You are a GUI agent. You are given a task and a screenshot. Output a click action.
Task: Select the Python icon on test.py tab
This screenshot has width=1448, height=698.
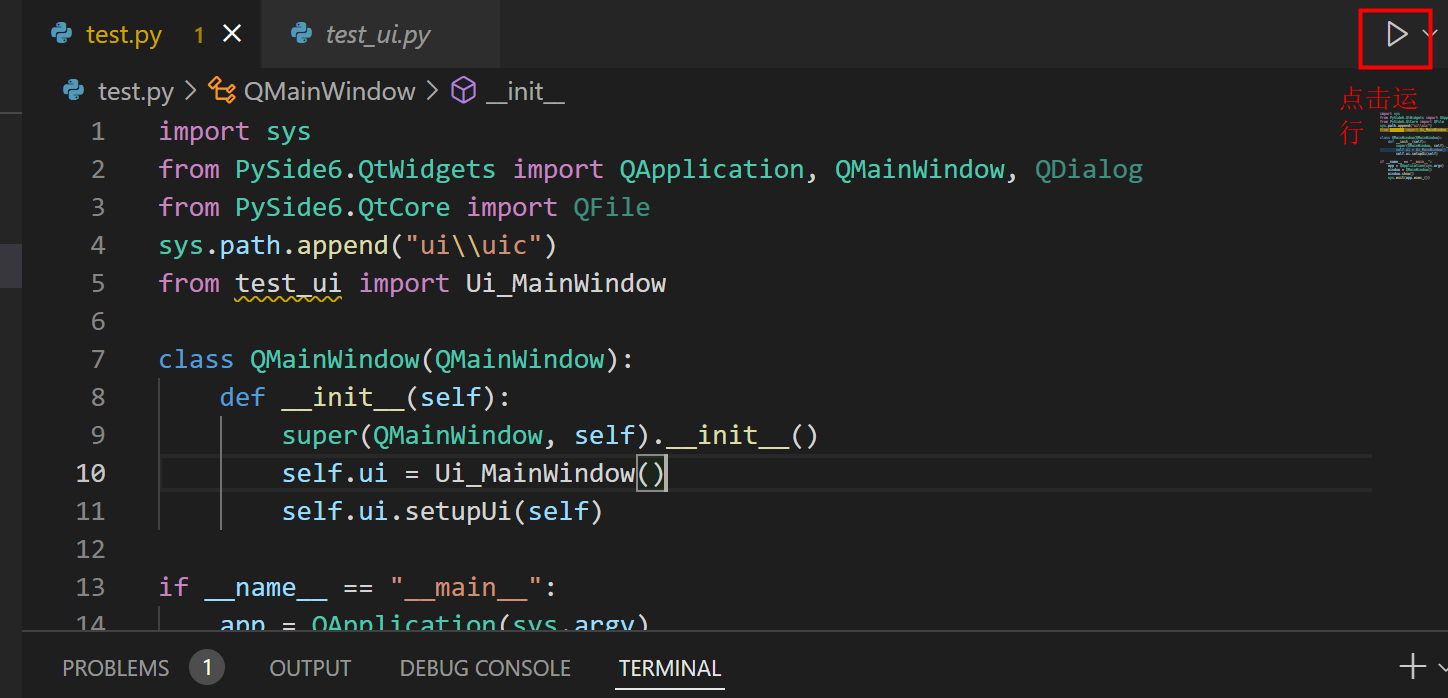[60, 33]
